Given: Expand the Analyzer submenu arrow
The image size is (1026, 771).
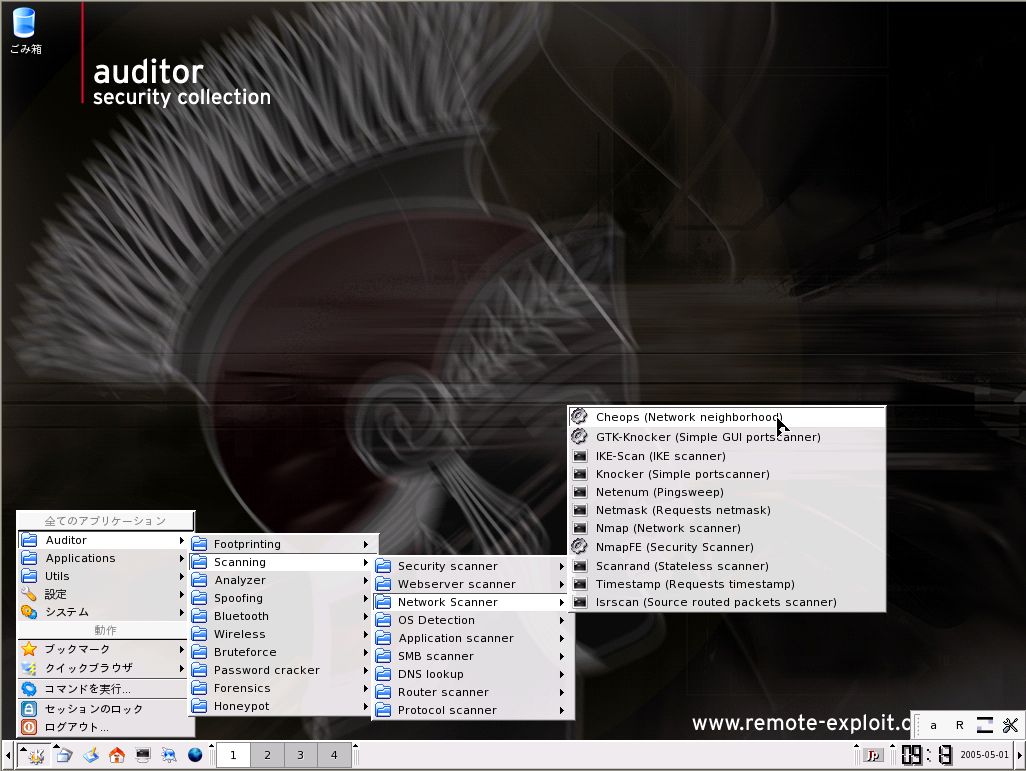Looking at the screenshot, I should [x=366, y=580].
